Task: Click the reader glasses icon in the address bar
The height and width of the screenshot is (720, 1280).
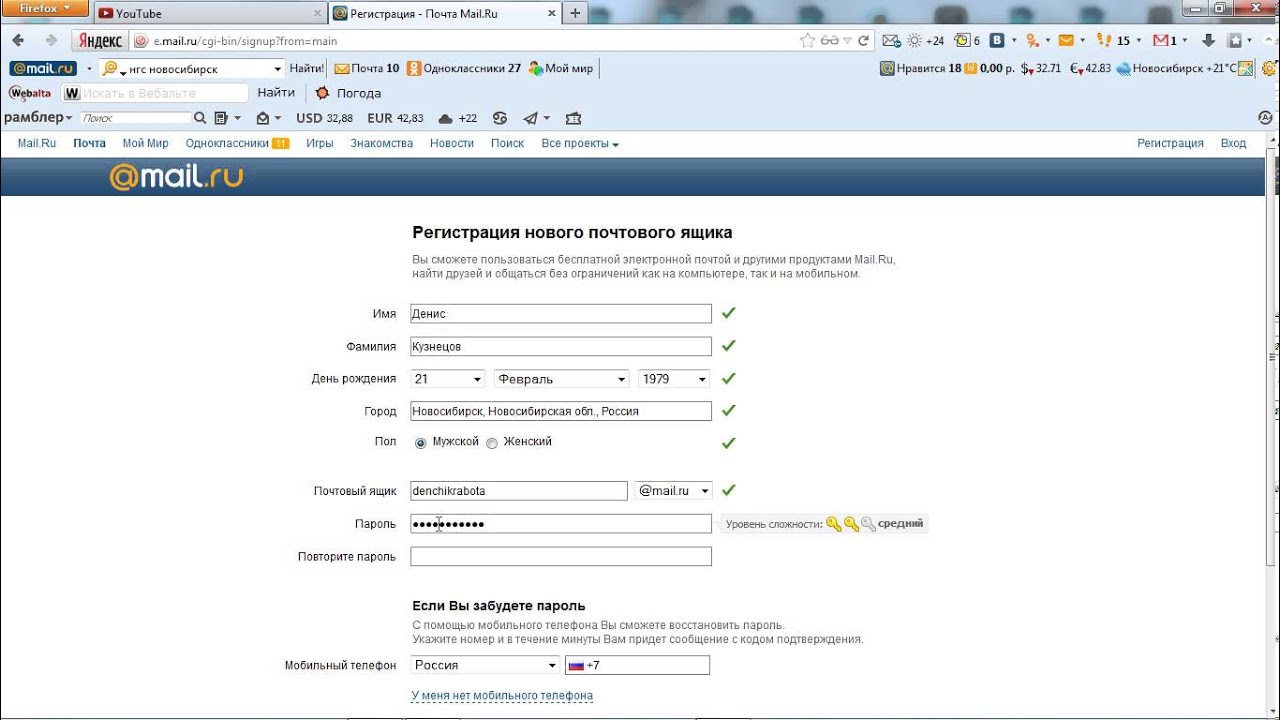Action: pos(830,41)
